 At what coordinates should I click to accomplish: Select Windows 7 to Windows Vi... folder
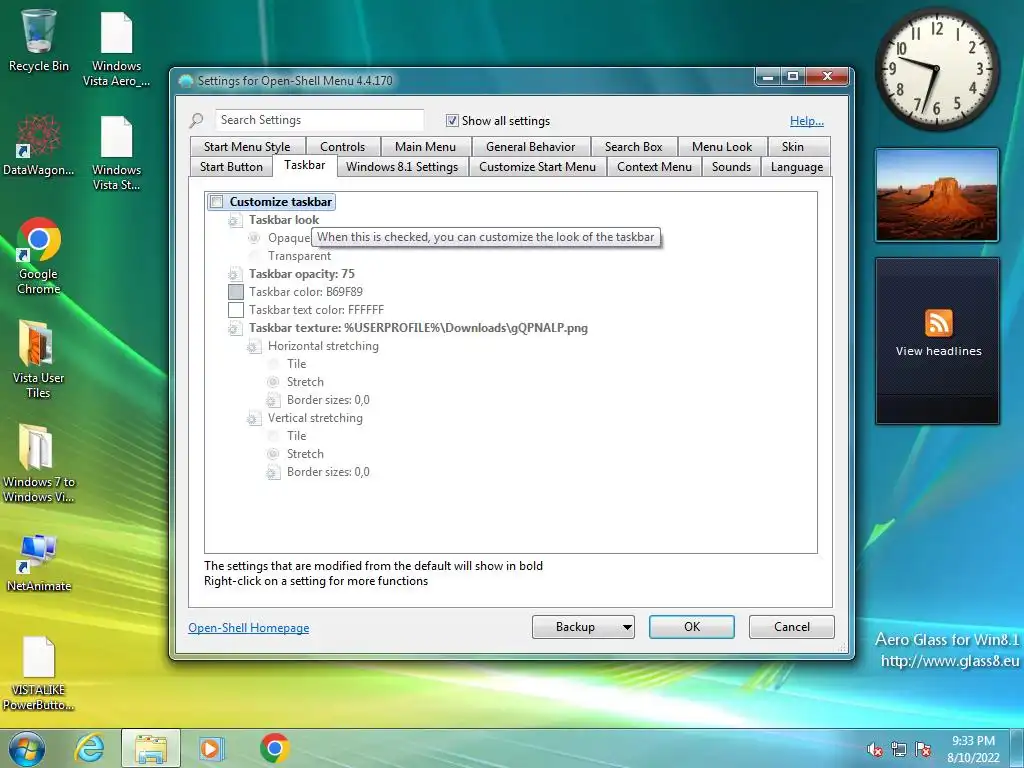pyautogui.click(x=39, y=463)
